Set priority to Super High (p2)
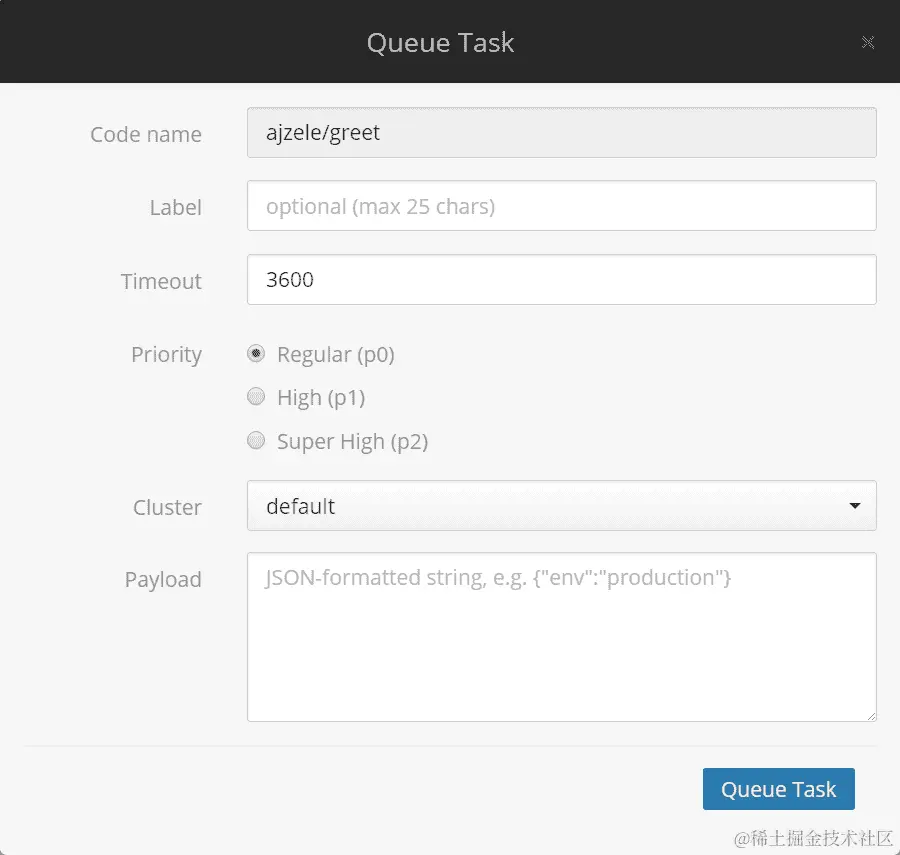 coord(256,440)
